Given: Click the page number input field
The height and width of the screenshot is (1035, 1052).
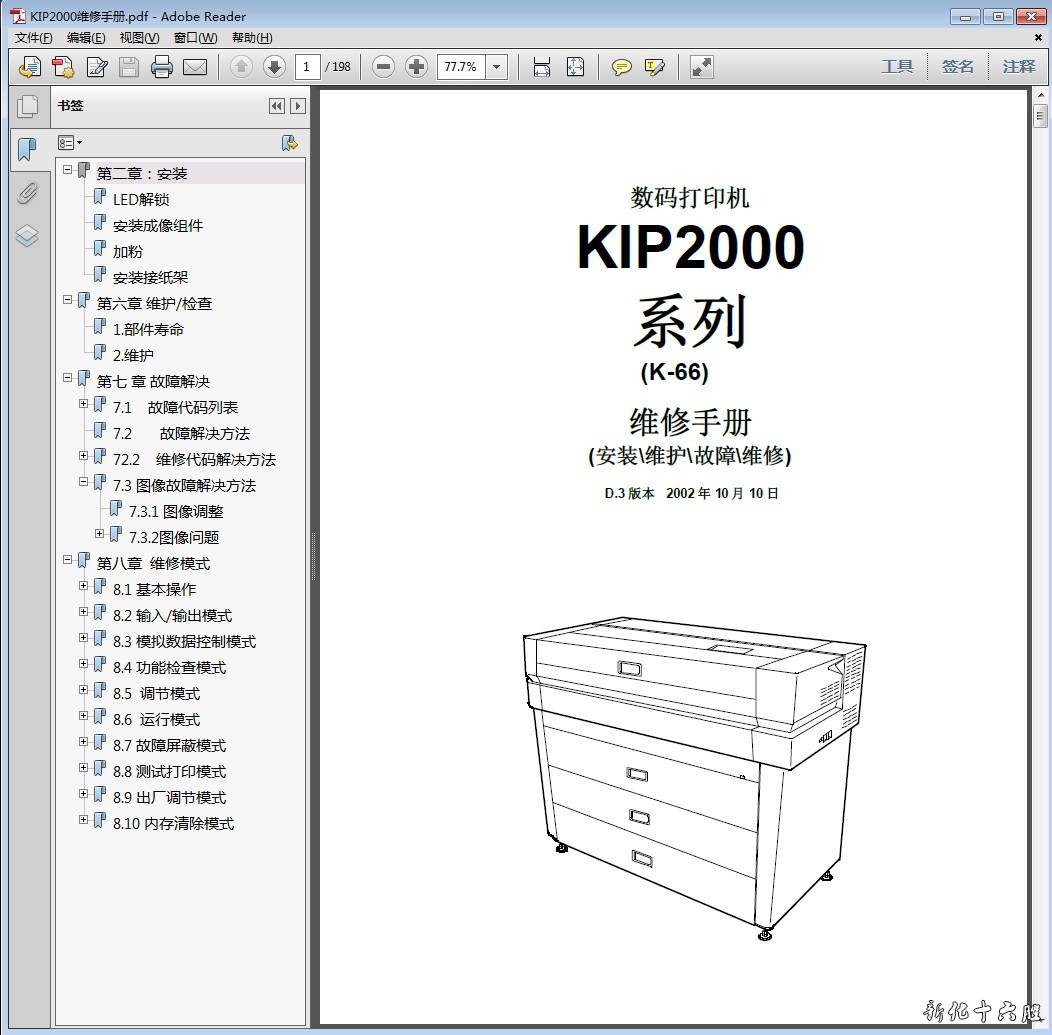Looking at the screenshot, I should point(307,66).
